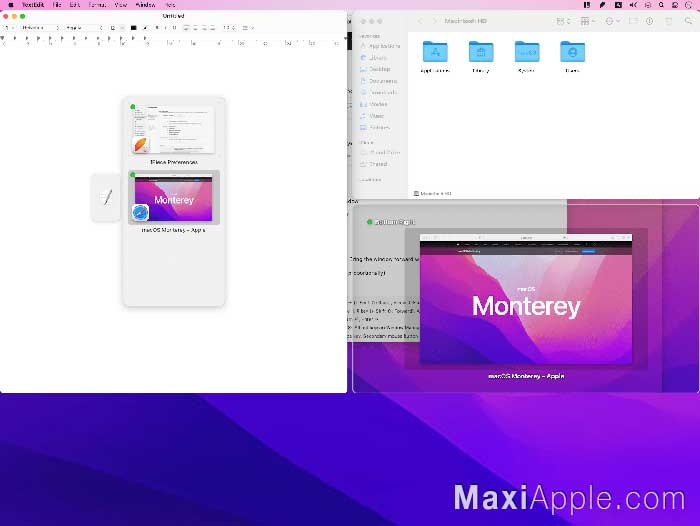Open Music in Finder sidebar
Image resolution: width=700 pixels, height=526 pixels.
372,116
